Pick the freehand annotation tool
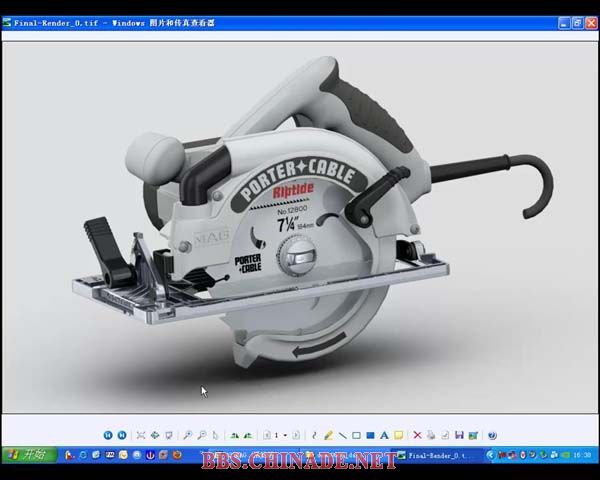 (315, 435)
